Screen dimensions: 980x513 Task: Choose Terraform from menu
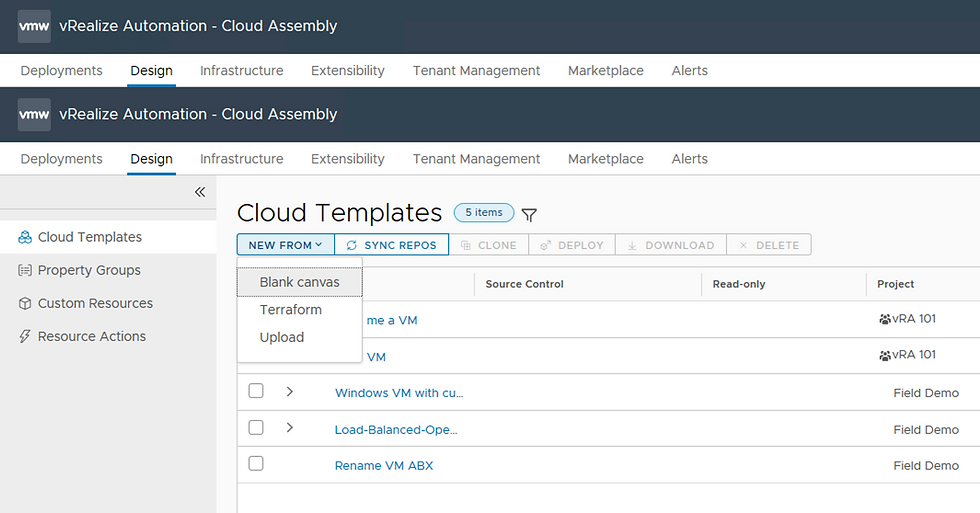(291, 310)
